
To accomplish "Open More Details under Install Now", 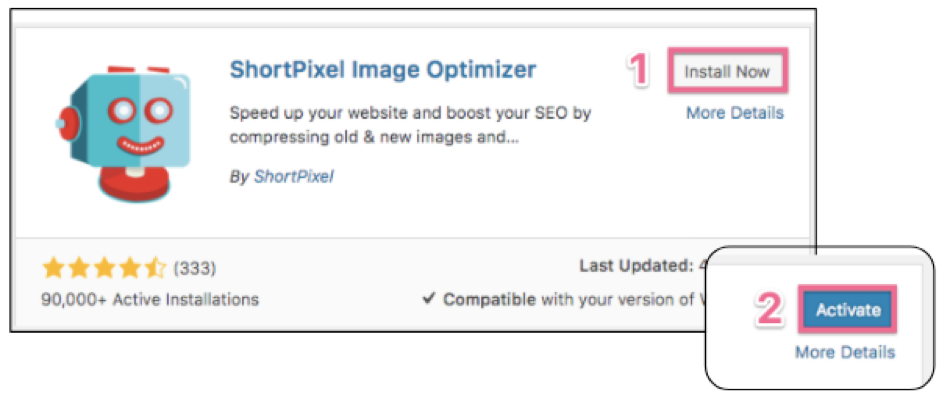I will click(x=734, y=113).
